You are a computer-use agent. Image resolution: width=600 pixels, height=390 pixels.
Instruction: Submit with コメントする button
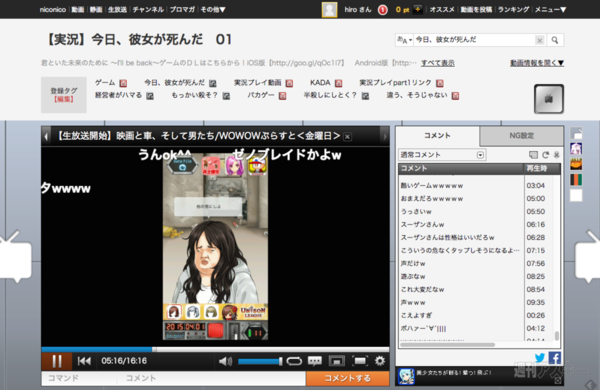point(347,378)
